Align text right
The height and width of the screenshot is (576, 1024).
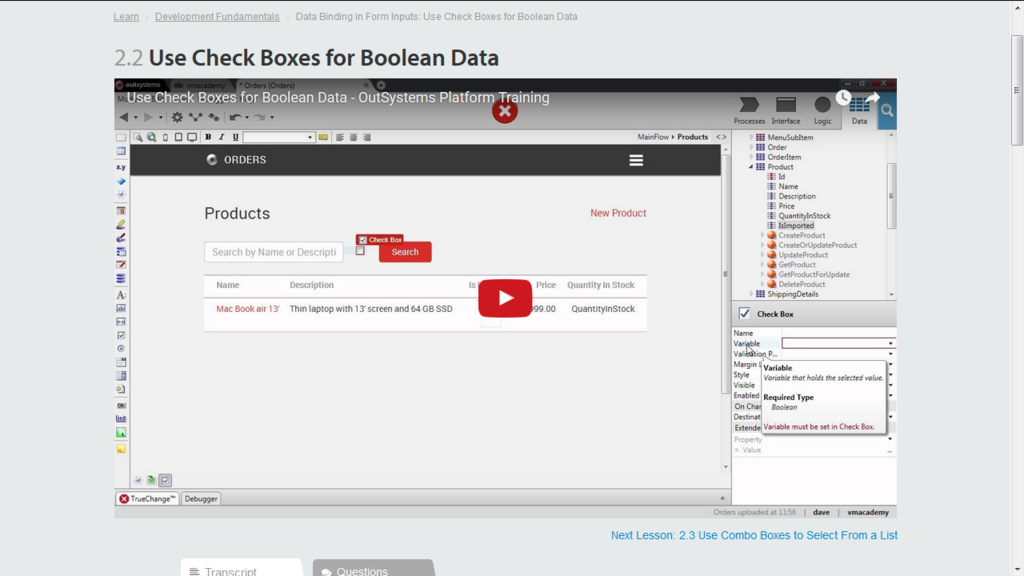click(367, 137)
